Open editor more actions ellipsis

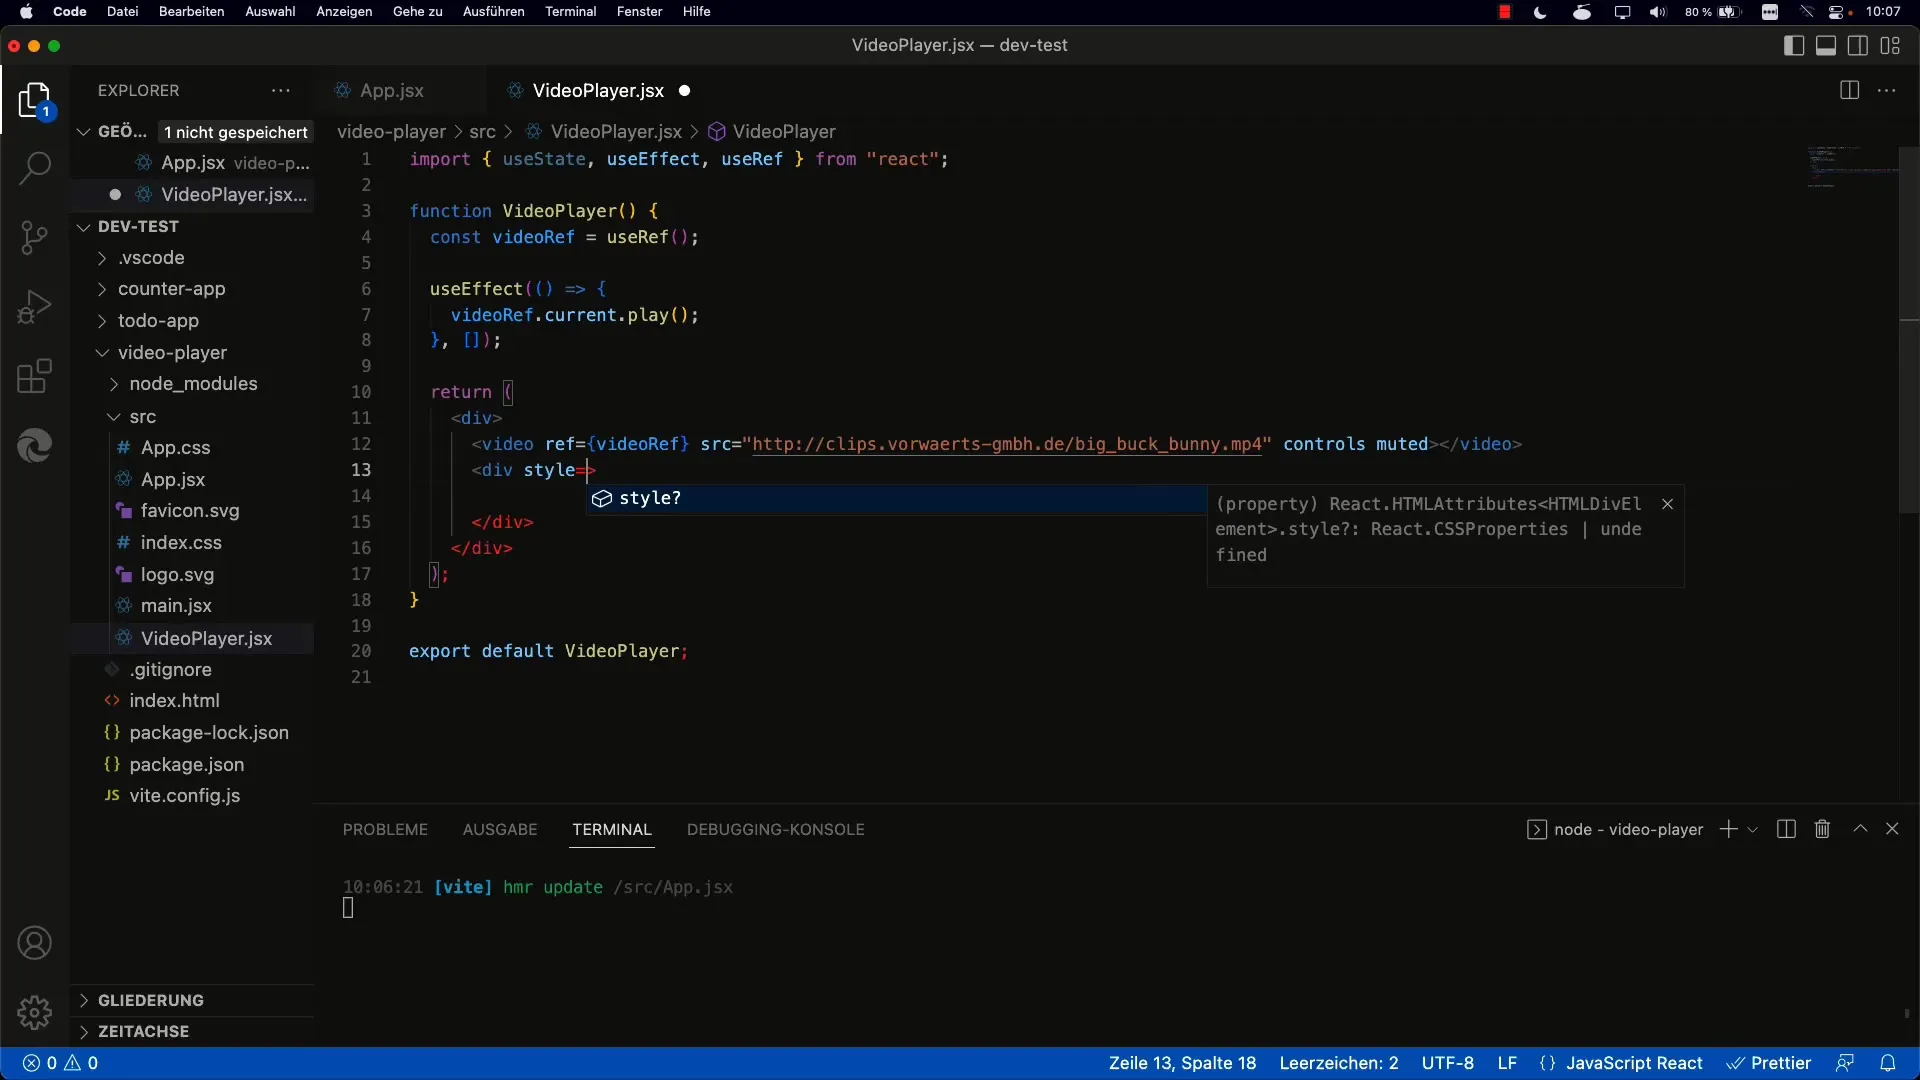coord(1887,90)
